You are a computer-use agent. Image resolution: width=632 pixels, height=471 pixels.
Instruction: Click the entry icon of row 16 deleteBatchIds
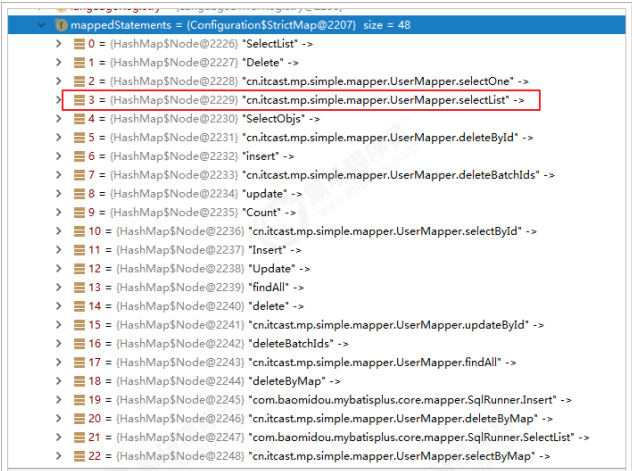click(80, 343)
